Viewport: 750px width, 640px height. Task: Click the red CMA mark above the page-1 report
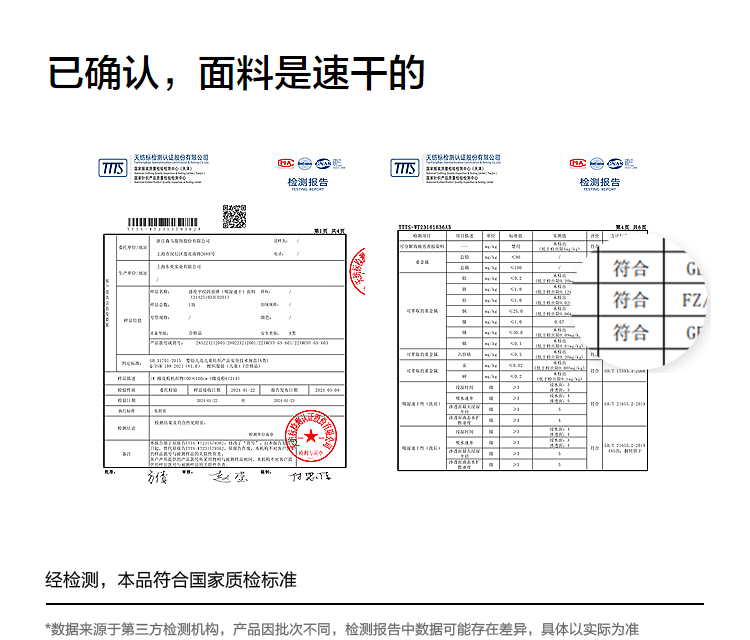[x=286, y=163]
